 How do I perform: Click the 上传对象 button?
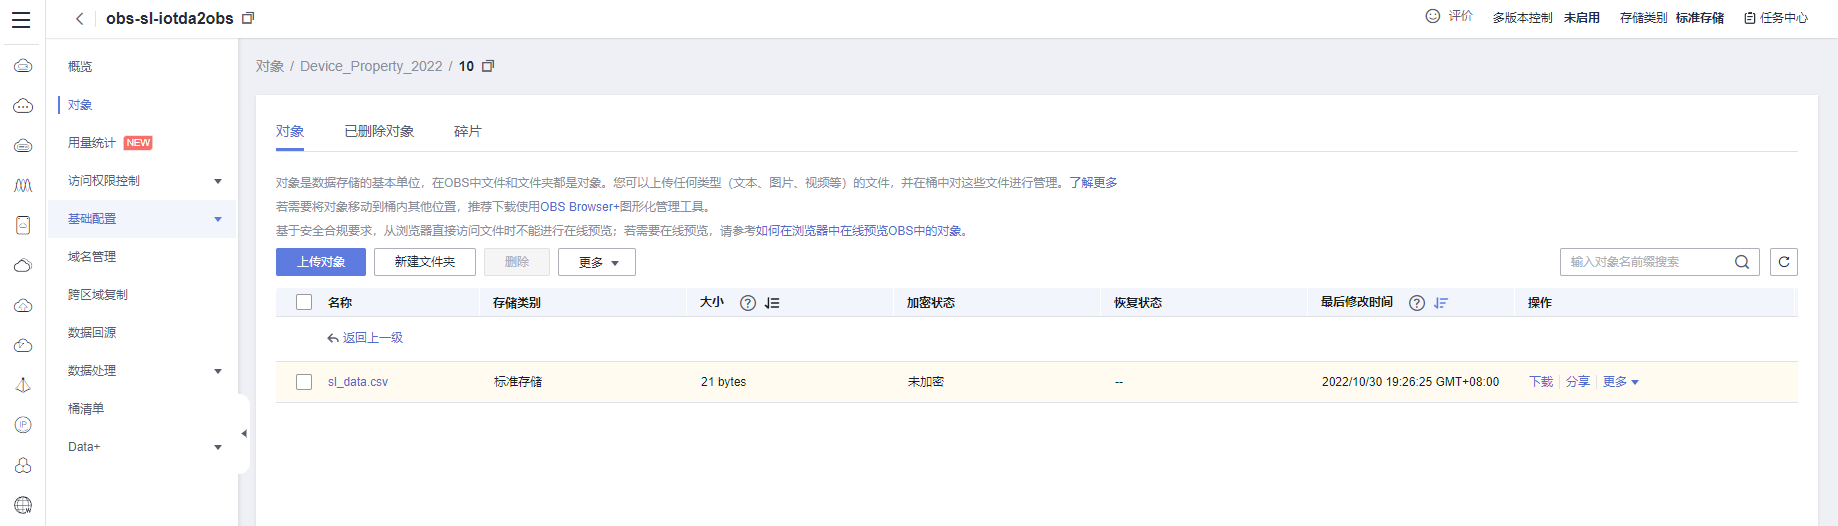[321, 262]
